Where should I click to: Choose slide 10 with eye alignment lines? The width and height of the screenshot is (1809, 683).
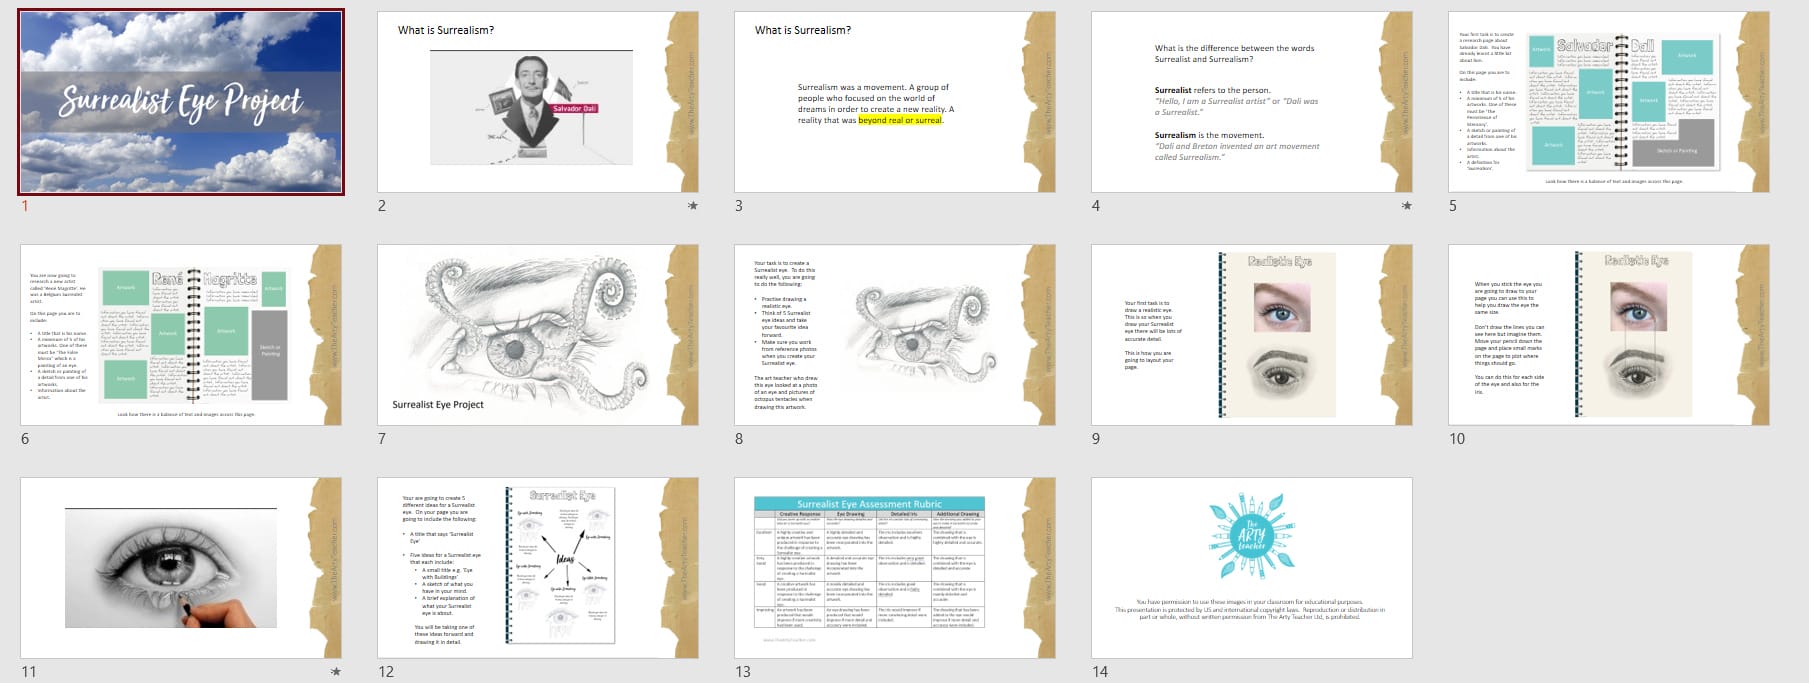pyautogui.click(x=1608, y=335)
